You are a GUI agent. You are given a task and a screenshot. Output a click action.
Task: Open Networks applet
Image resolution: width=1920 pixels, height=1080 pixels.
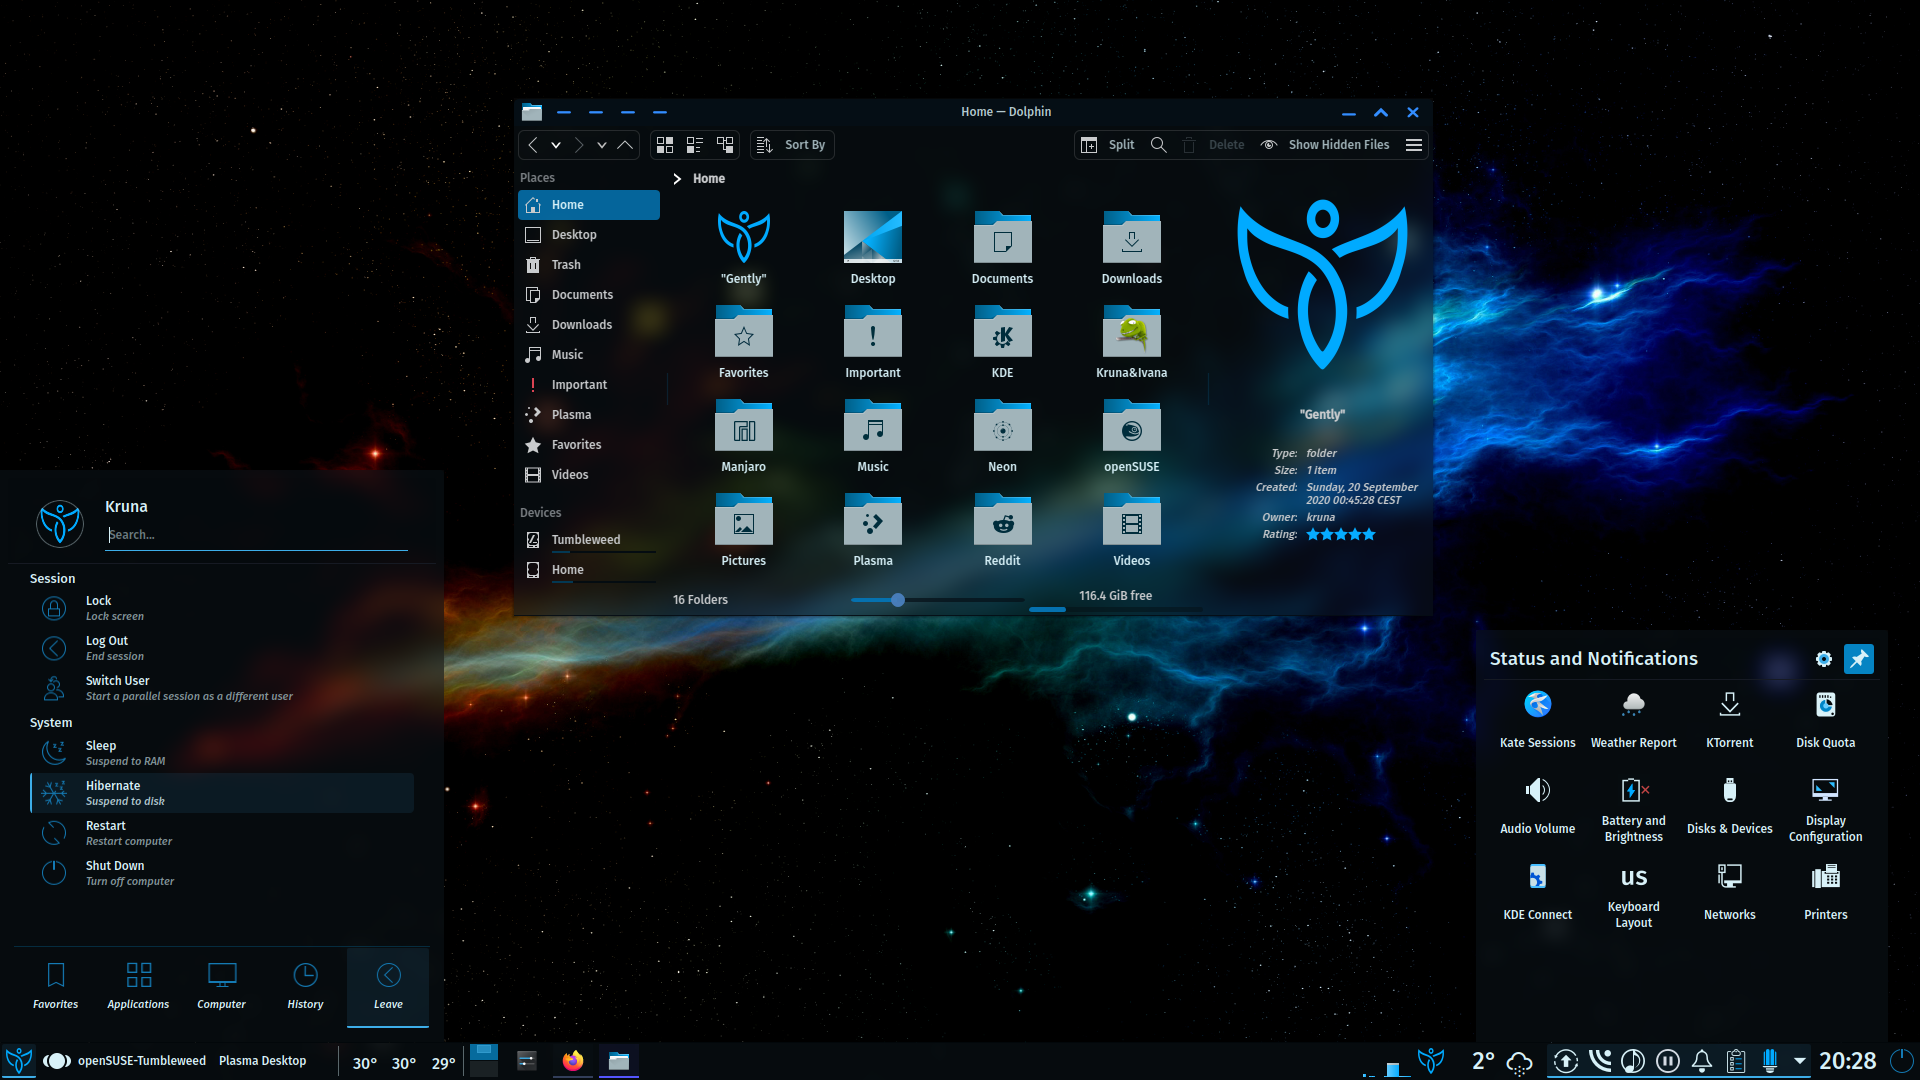pyautogui.click(x=1730, y=891)
